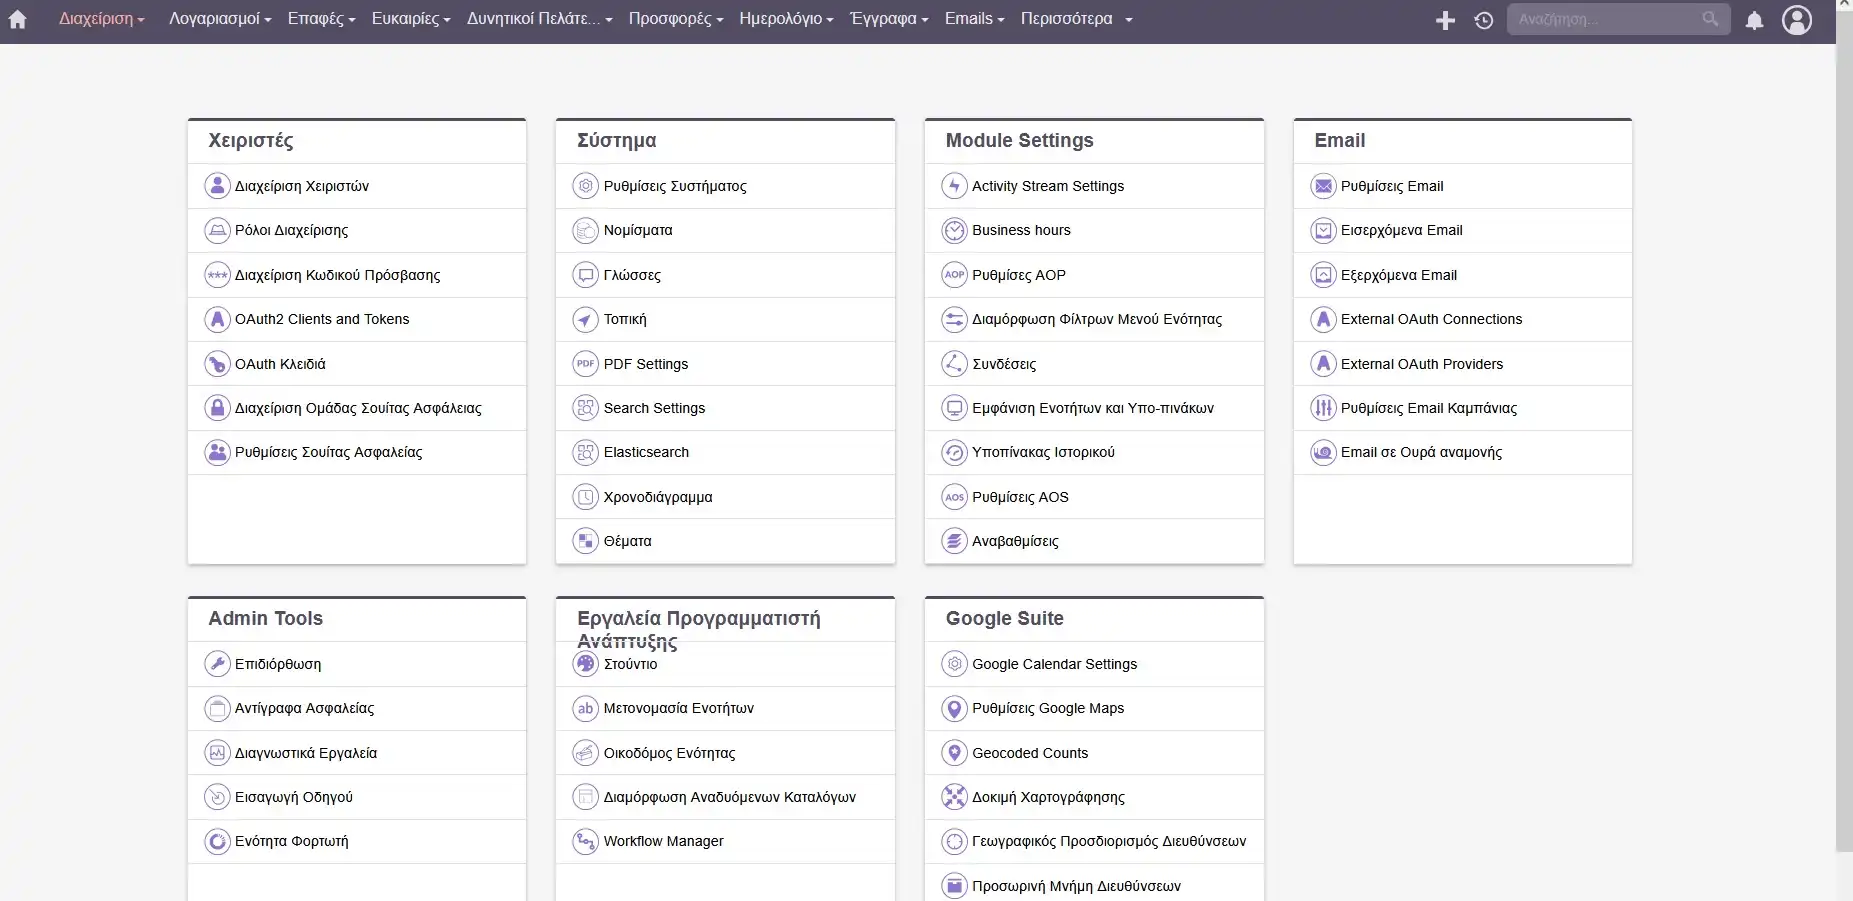Viewport: 1853px width, 901px height.
Task: Open the Τοπική locale link
Action: pyautogui.click(x=625, y=319)
